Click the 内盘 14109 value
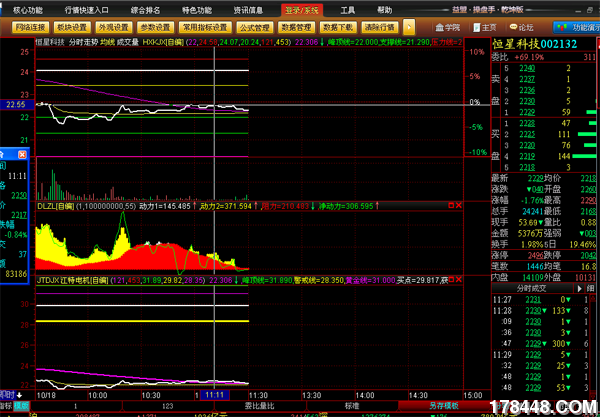 [533, 277]
